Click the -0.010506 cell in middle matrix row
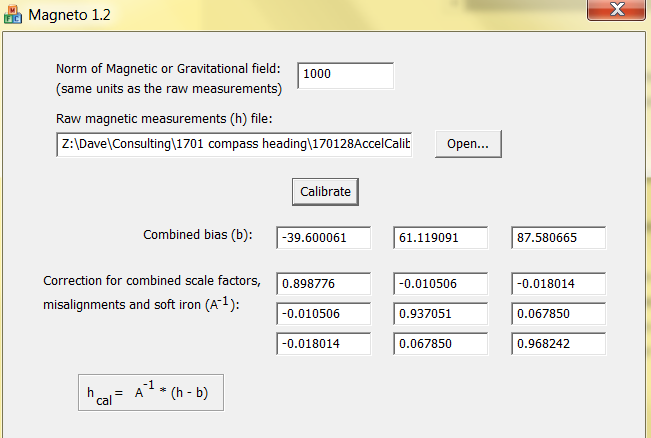Screen dimensions: 651x438 [x=323, y=314]
